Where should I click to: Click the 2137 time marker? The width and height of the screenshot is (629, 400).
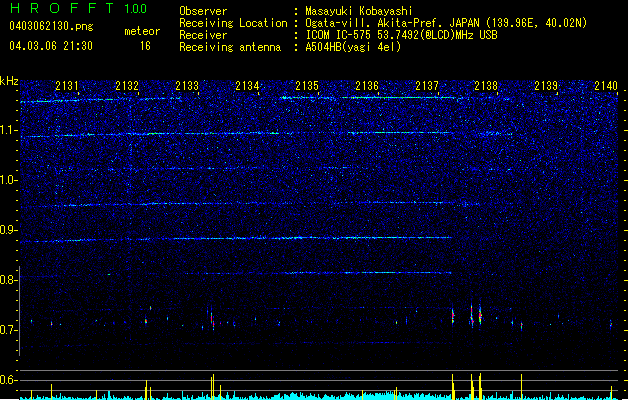(427, 86)
